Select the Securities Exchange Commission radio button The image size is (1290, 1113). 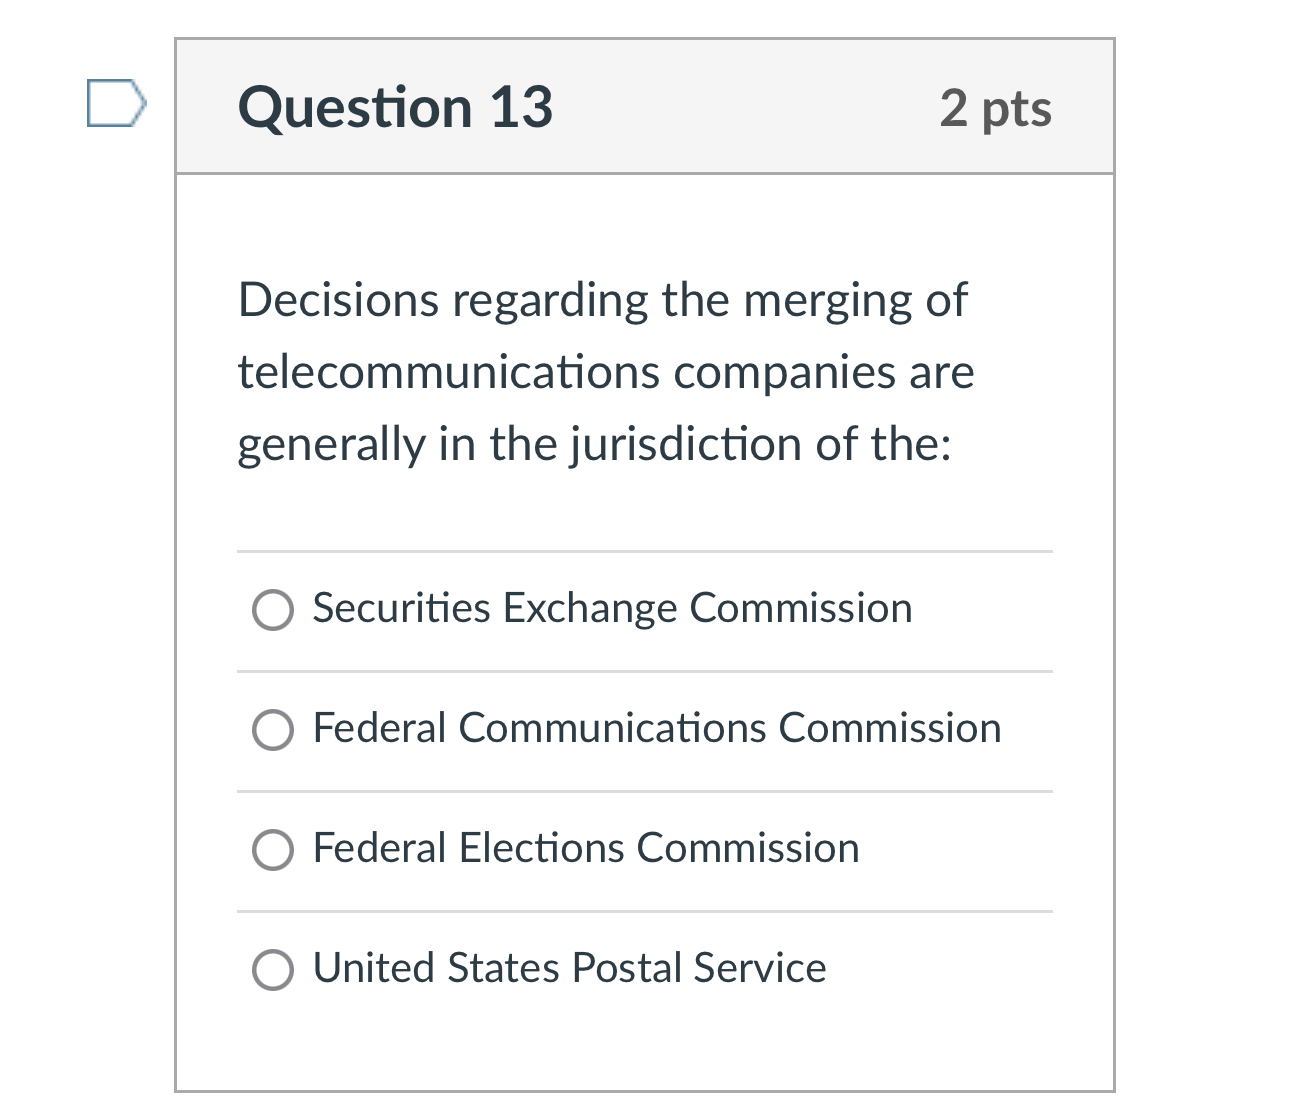[x=273, y=610]
